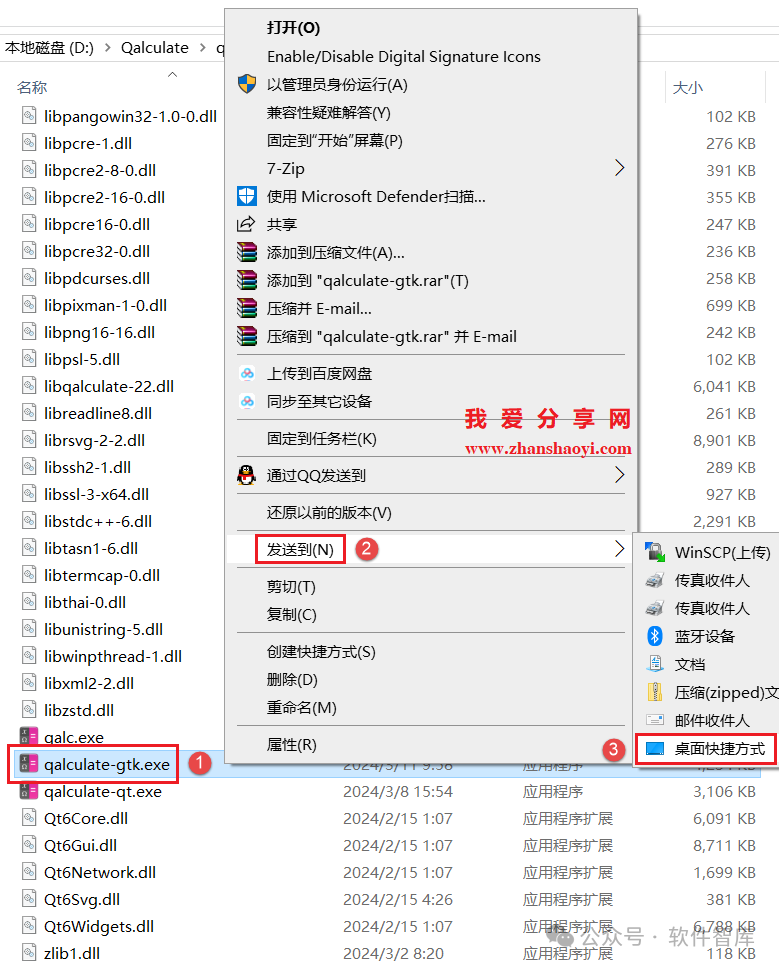
Task: Select Desktop shortcut (桌面快捷方式) option
Action: [718, 748]
